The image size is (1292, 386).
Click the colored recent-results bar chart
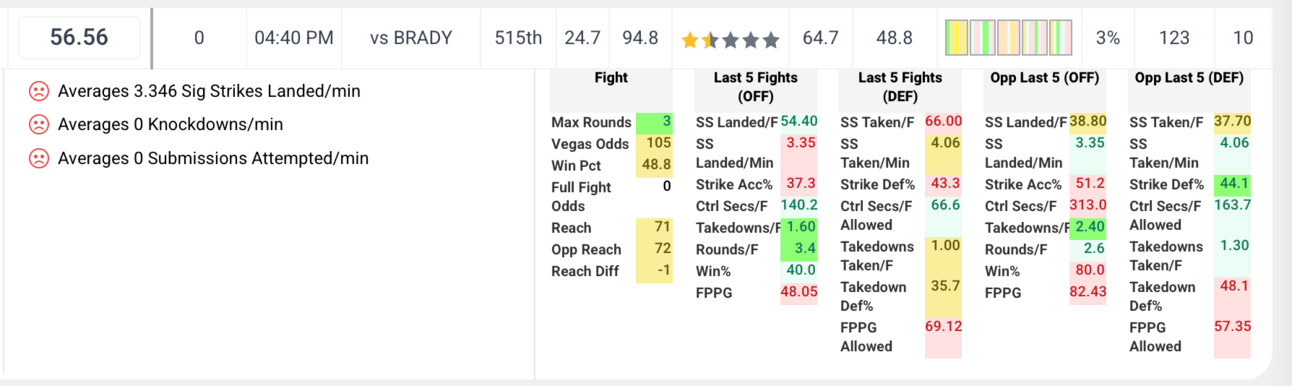tap(1008, 38)
